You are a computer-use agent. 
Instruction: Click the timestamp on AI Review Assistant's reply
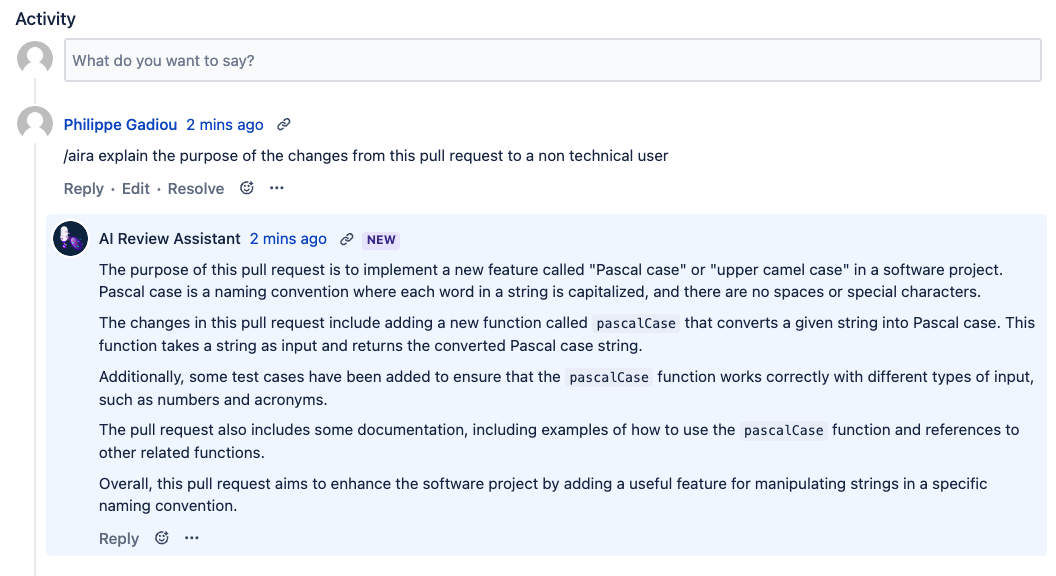pos(288,239)
